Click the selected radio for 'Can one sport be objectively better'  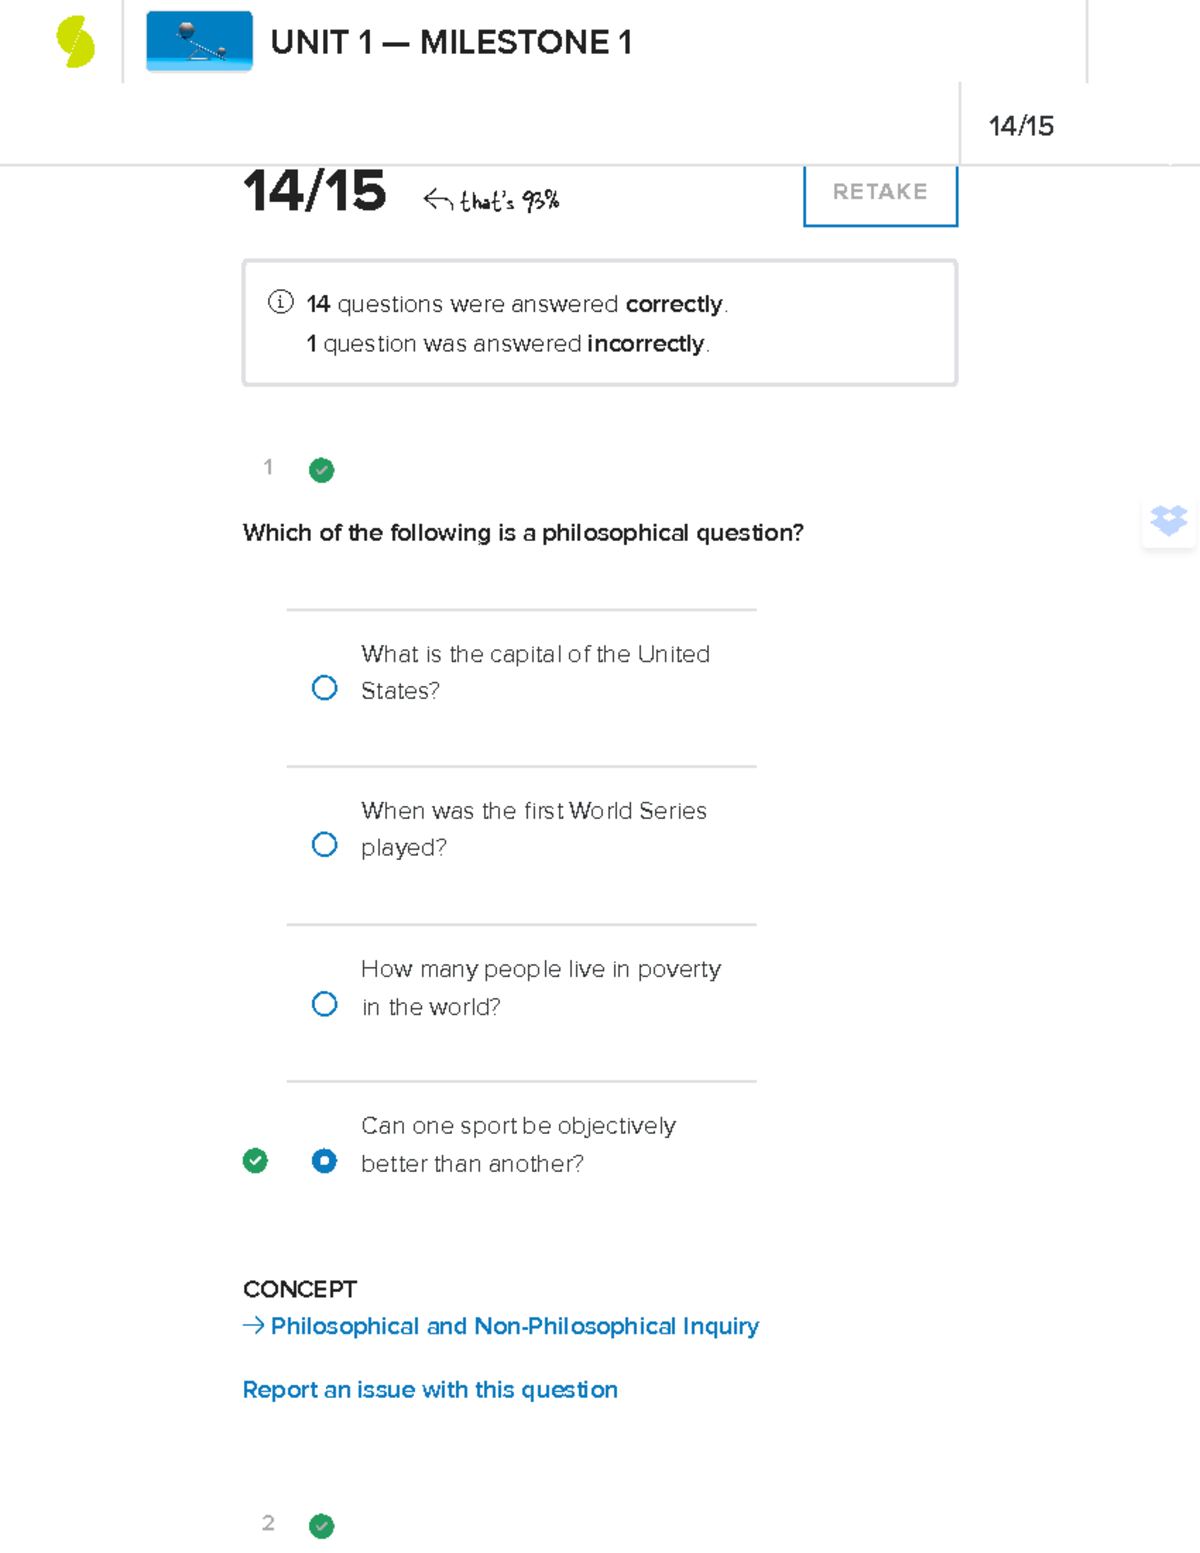tap(324, 1161)
